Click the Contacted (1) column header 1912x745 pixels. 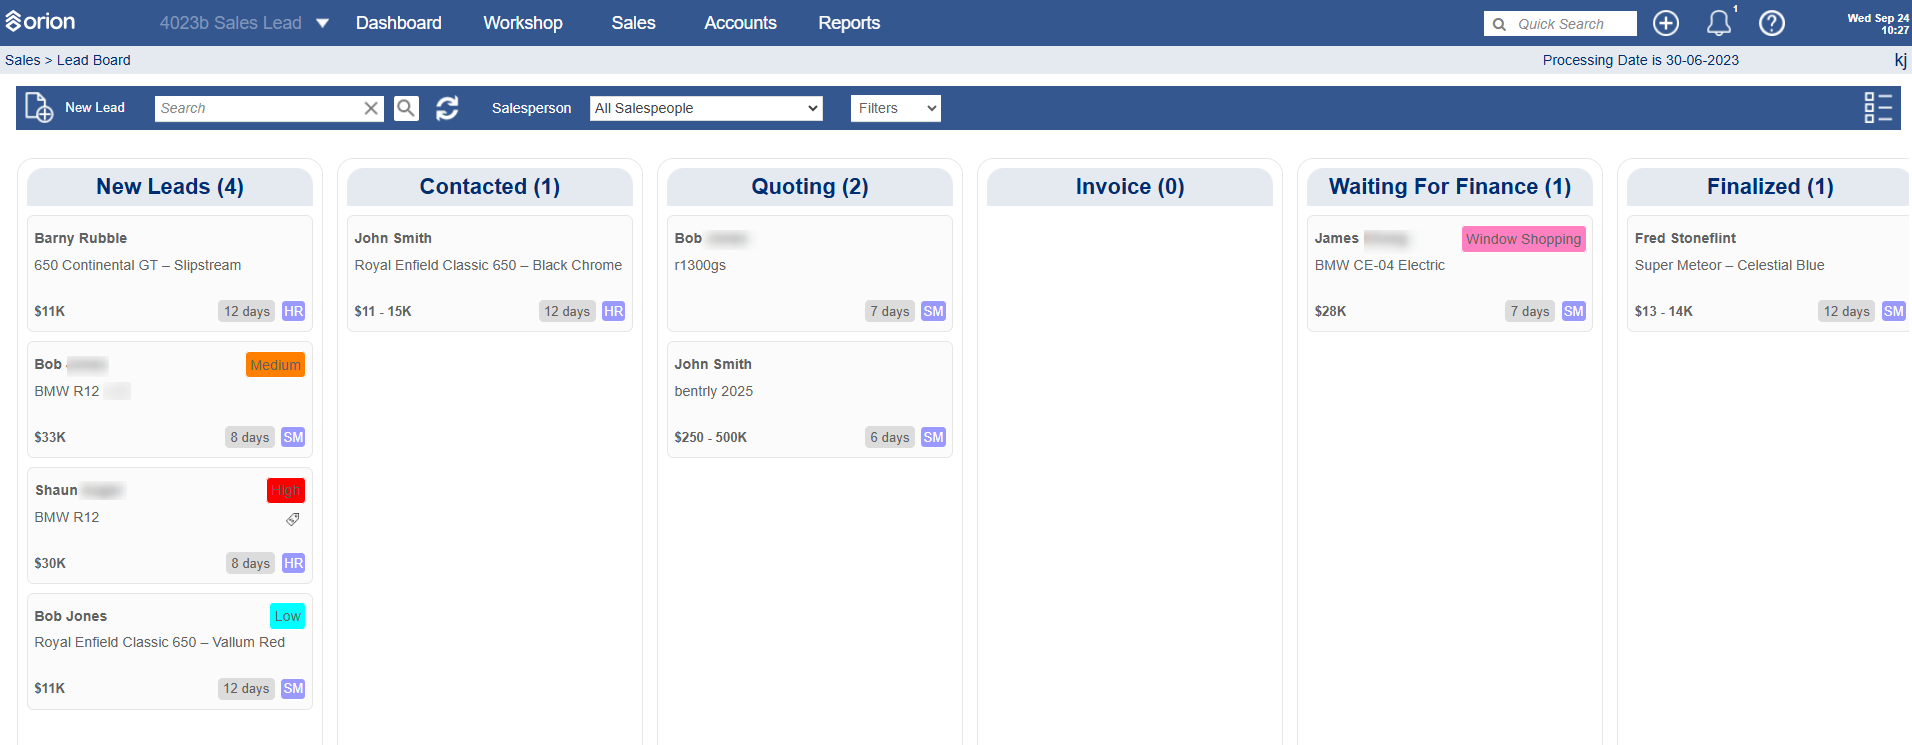(x=490, y=187)
